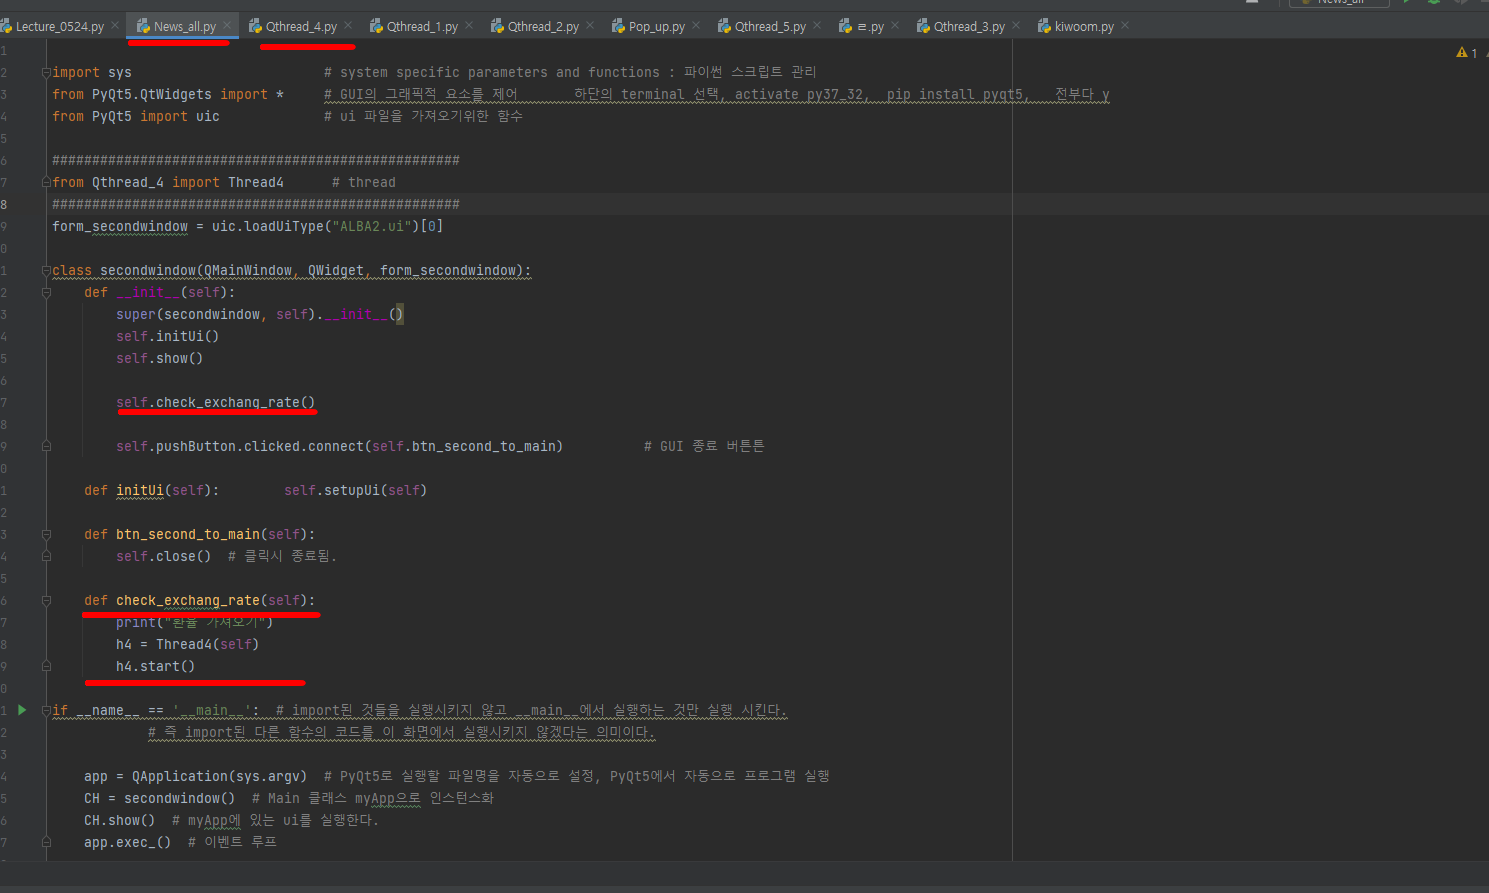This screenshot has height=893, width=1489.
Task: Open the warning indicator showing 1 problem
Action: 1467,52
